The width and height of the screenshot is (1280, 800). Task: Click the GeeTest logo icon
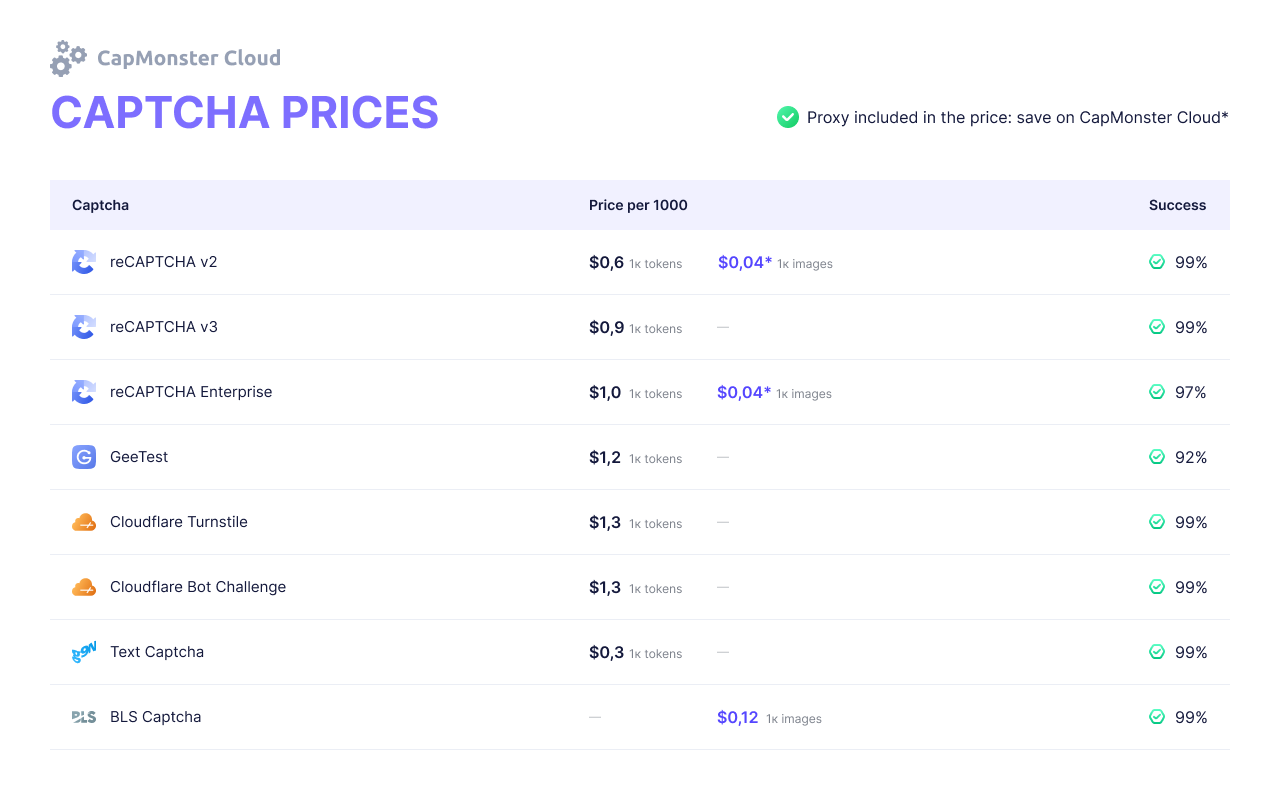coord(84,457)
